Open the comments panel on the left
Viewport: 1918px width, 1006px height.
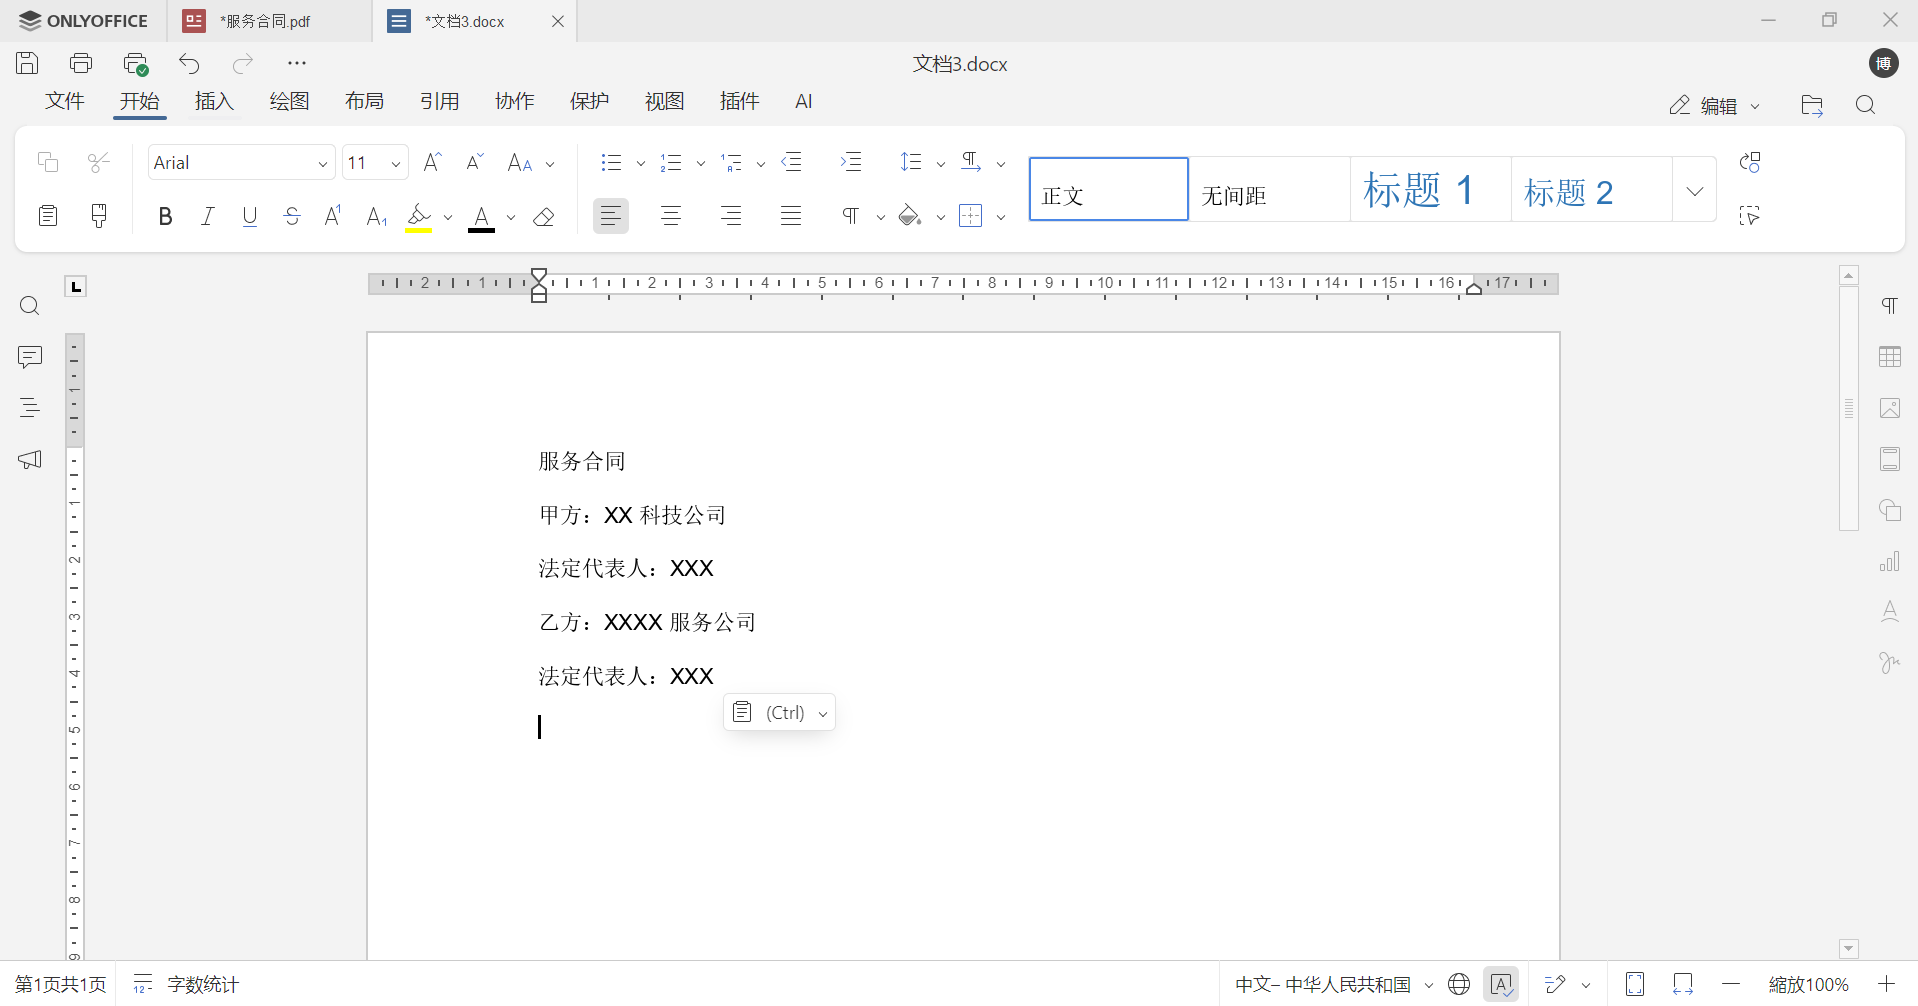point(30,357)
